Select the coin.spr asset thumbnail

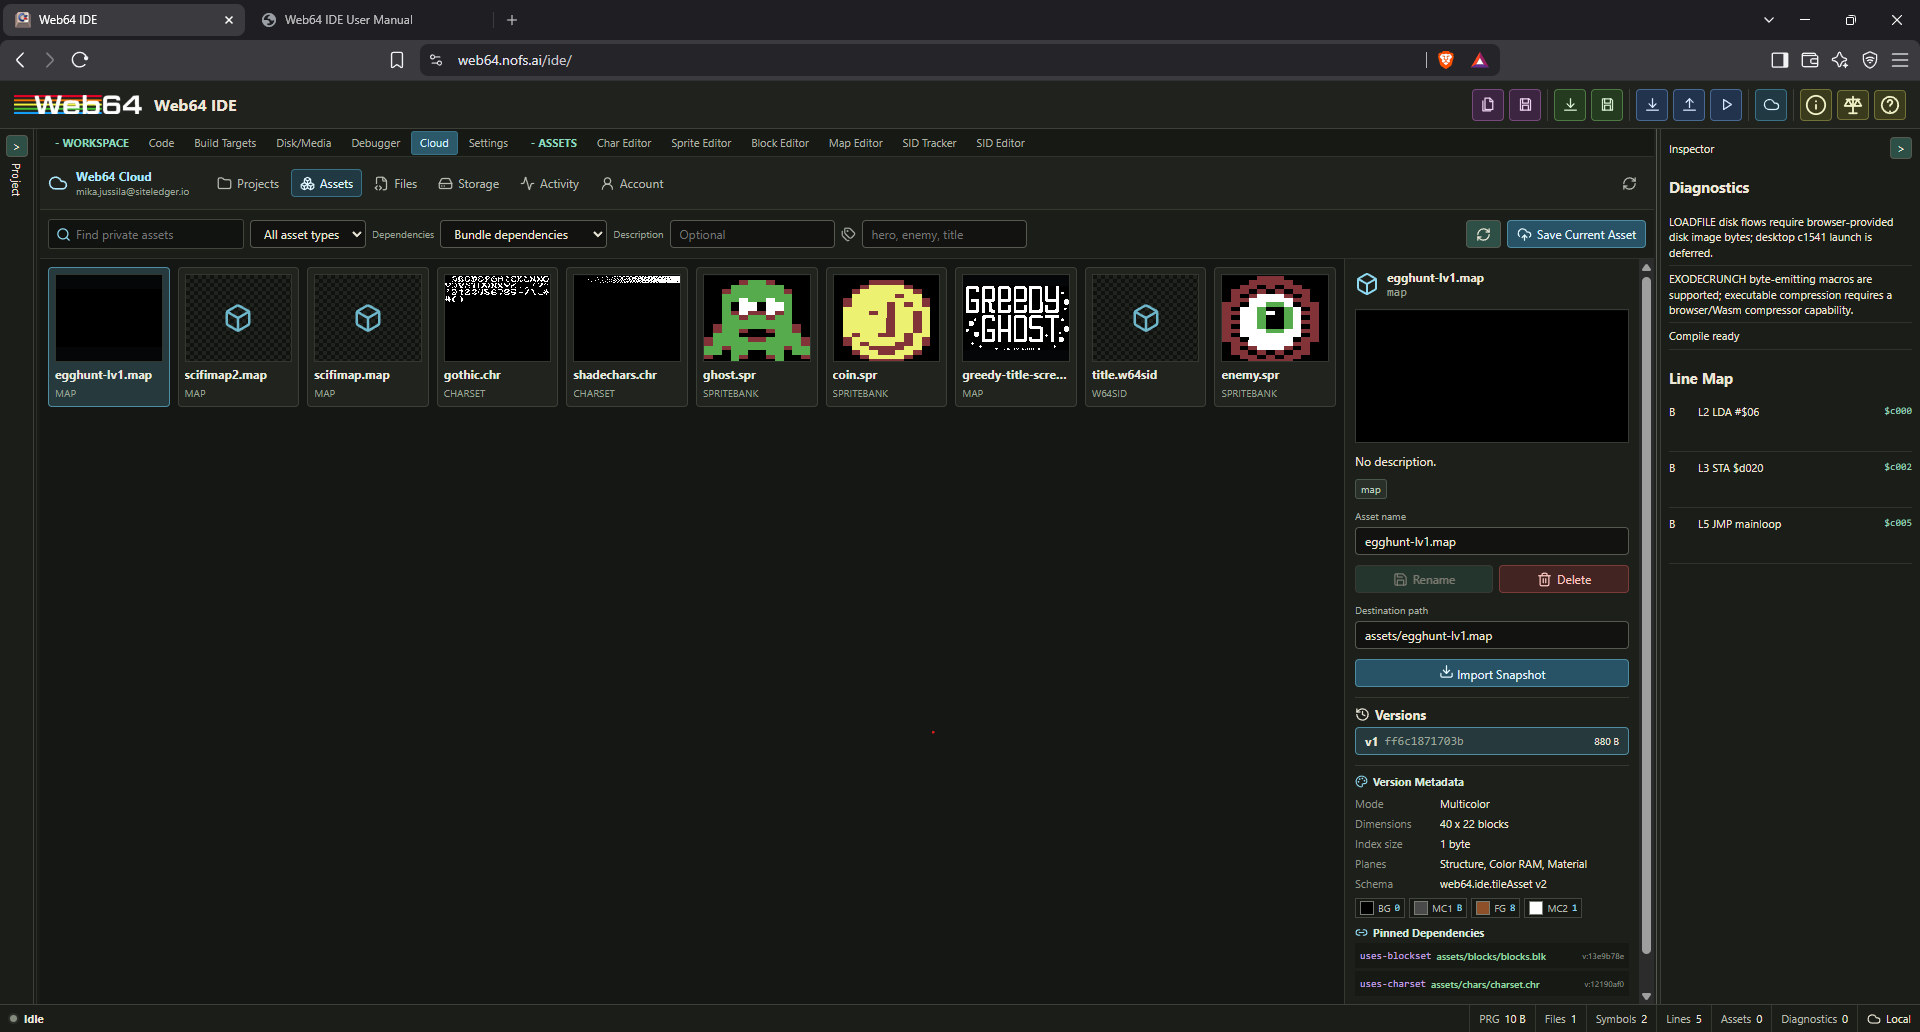tap(886, 337)
